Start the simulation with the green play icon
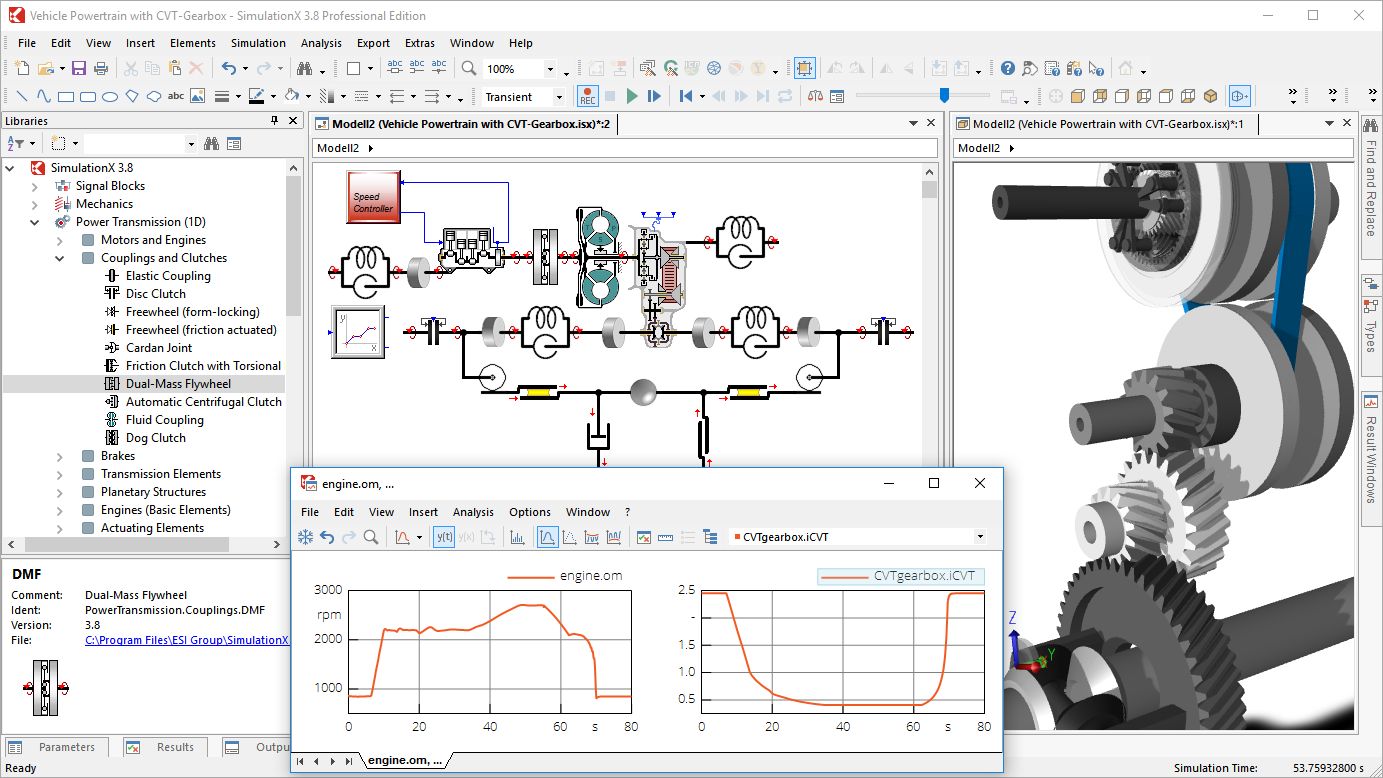1383x778 pixels. (632, 96)
